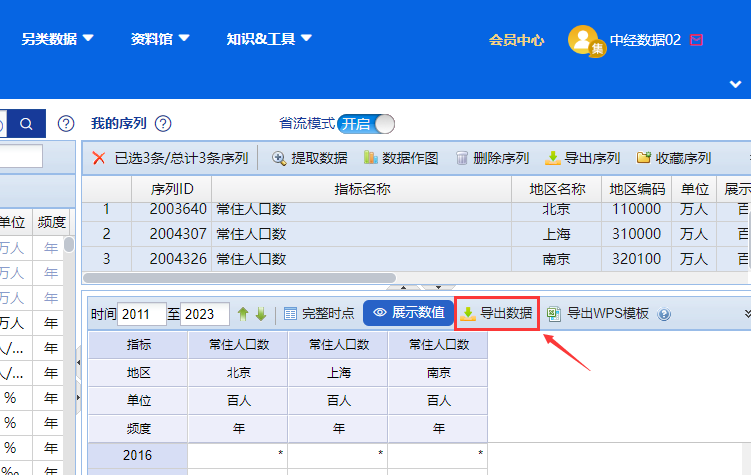Open 数据作图 charting tool
Screen dimensions: 751x475
pos(401,158)
